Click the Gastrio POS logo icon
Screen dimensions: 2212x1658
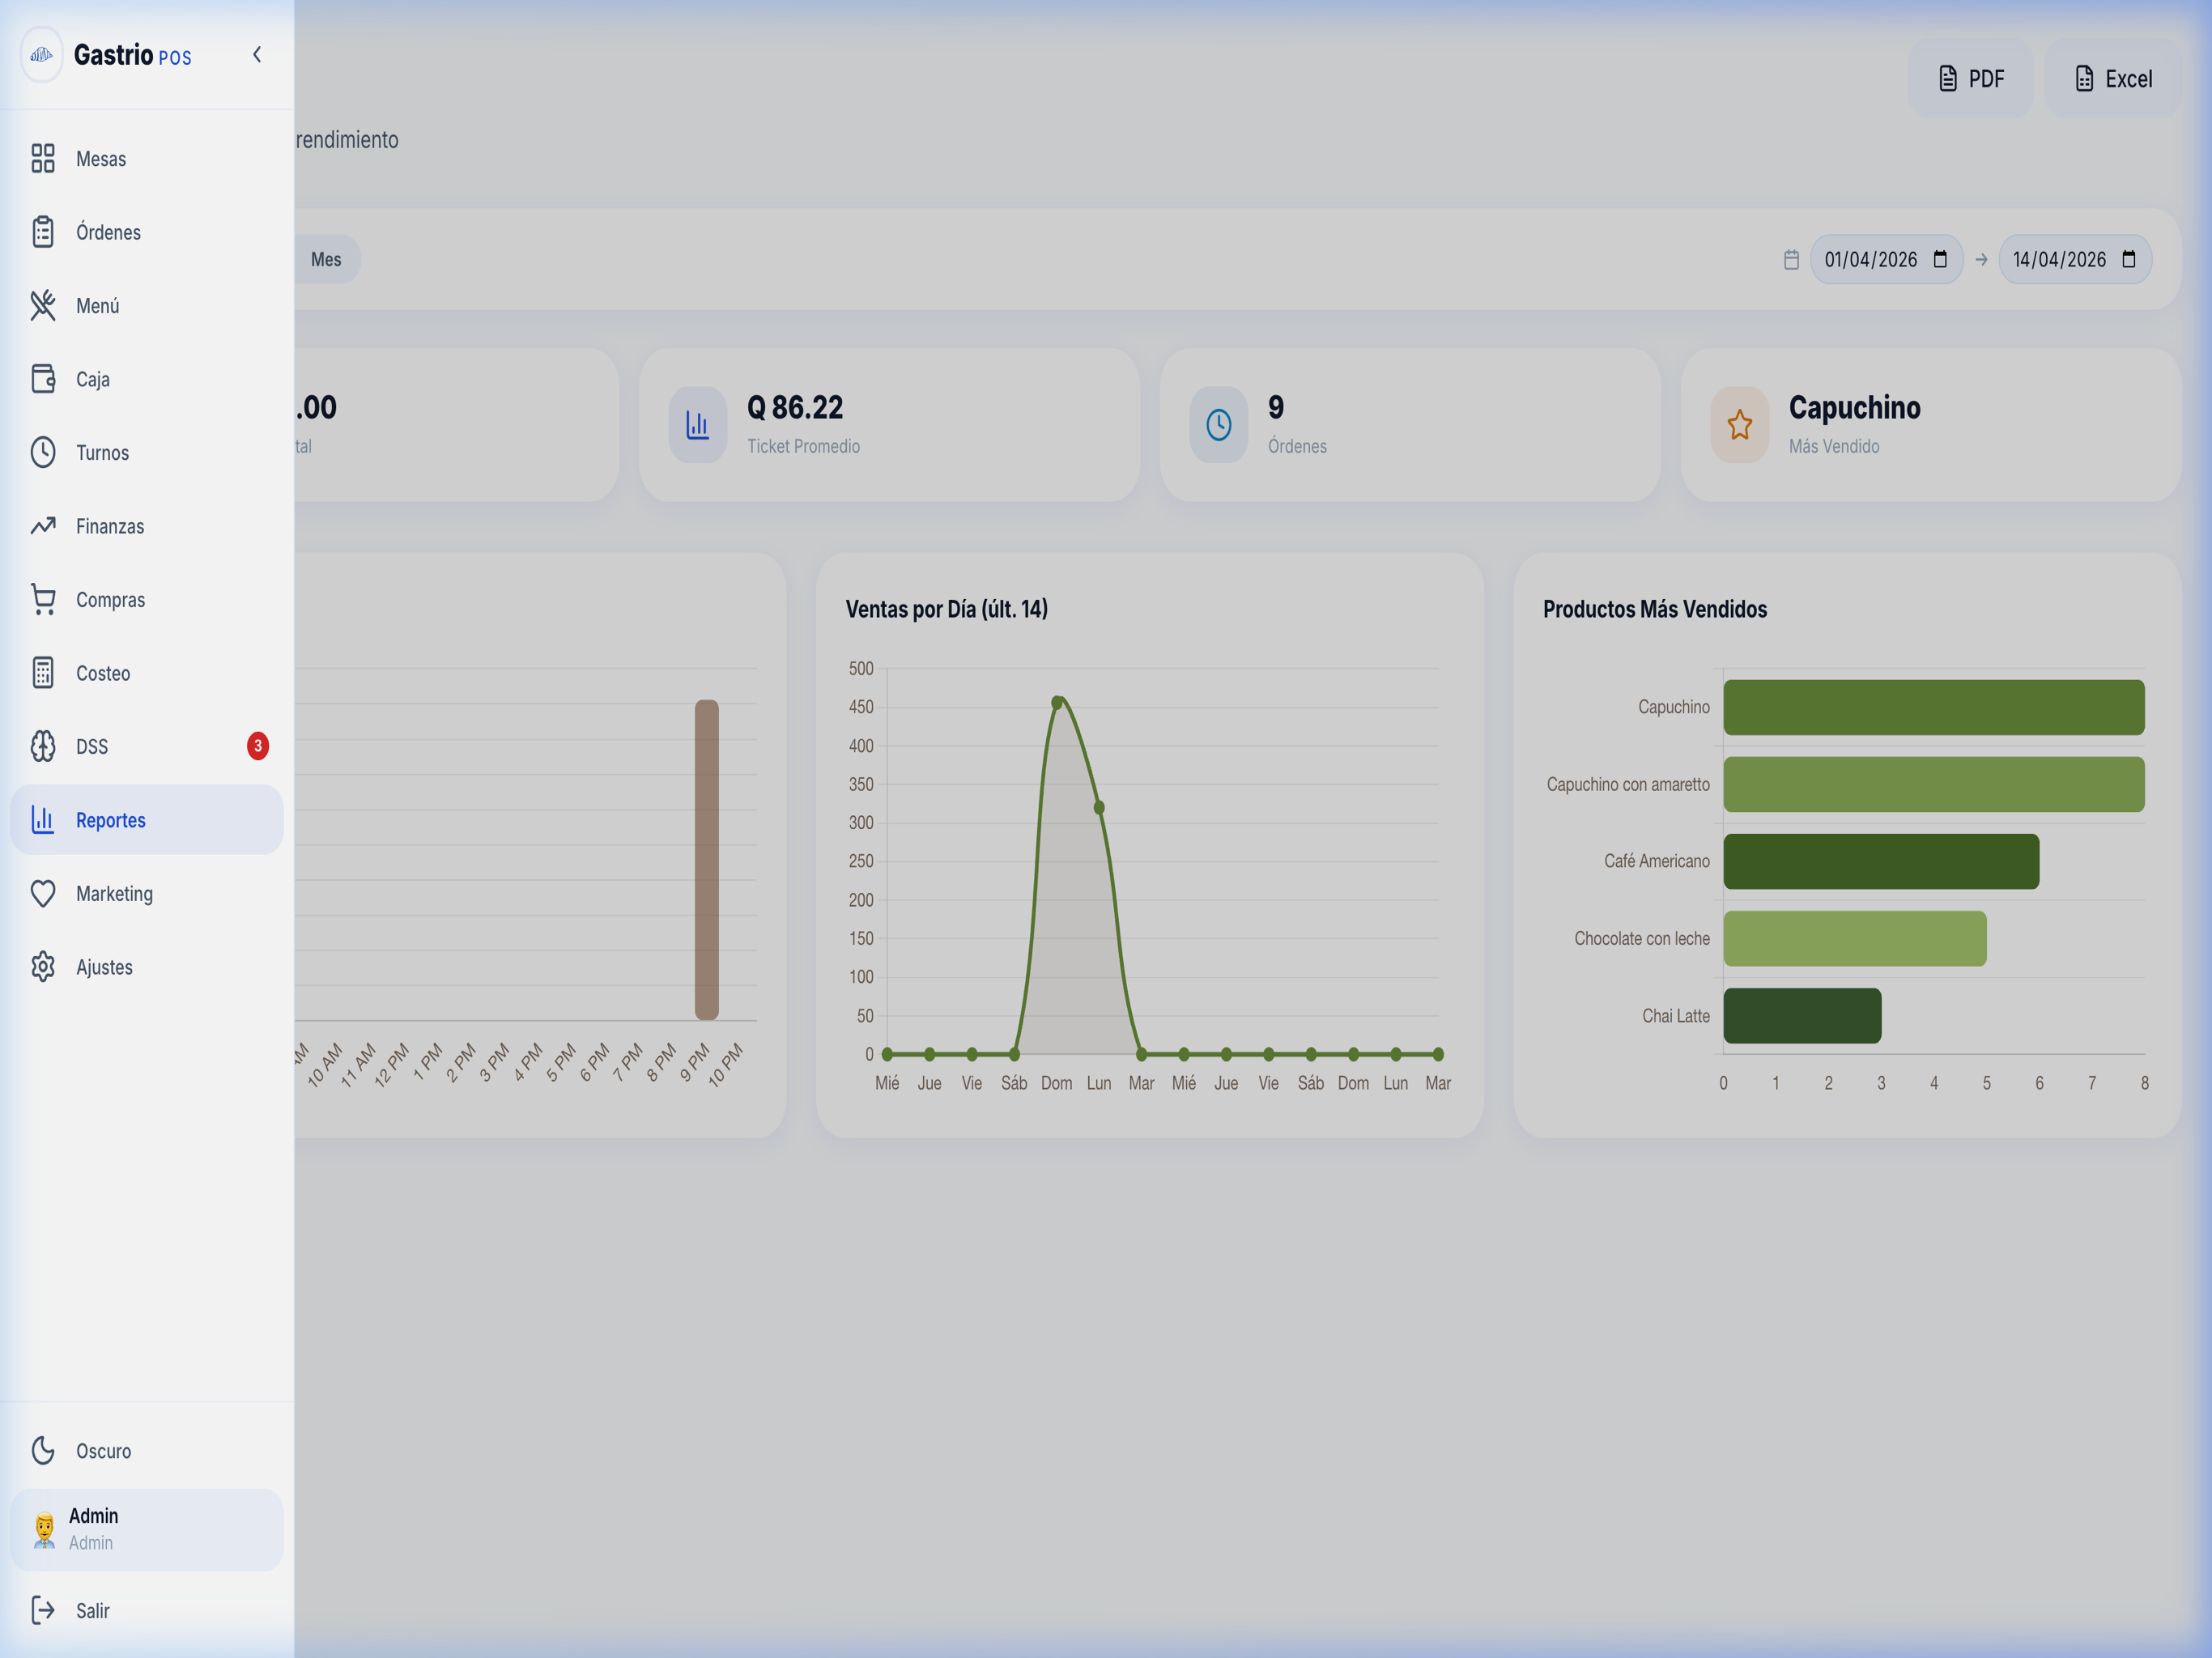coord(42,55)
